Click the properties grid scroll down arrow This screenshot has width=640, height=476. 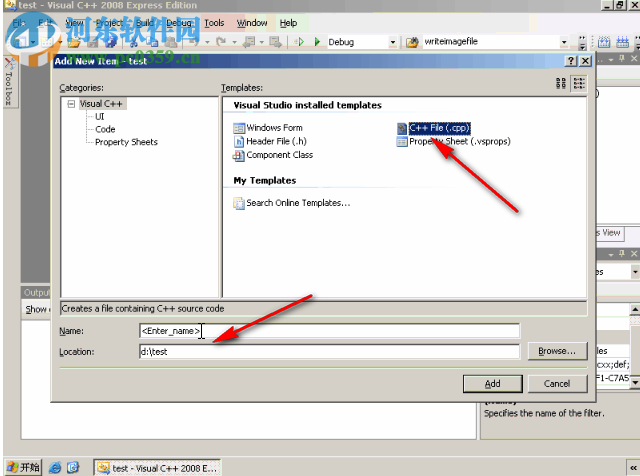click(635, 383)
